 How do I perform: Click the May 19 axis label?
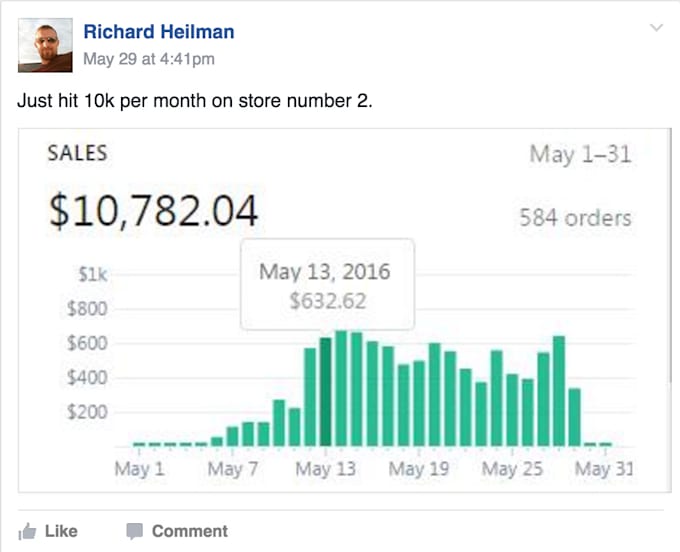coord(419,469)
